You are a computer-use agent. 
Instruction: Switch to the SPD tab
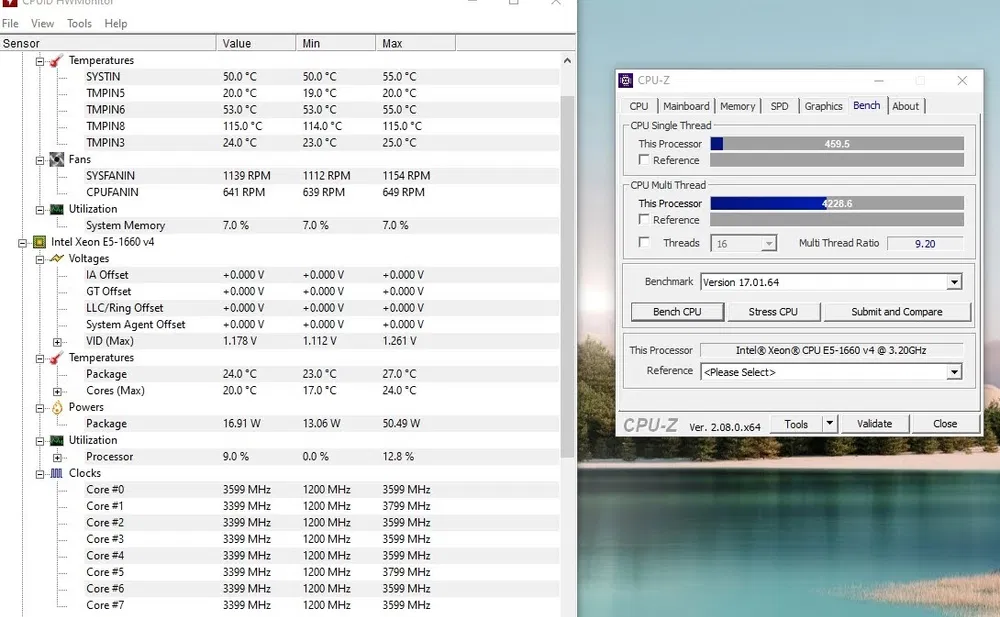pos(779,107)
